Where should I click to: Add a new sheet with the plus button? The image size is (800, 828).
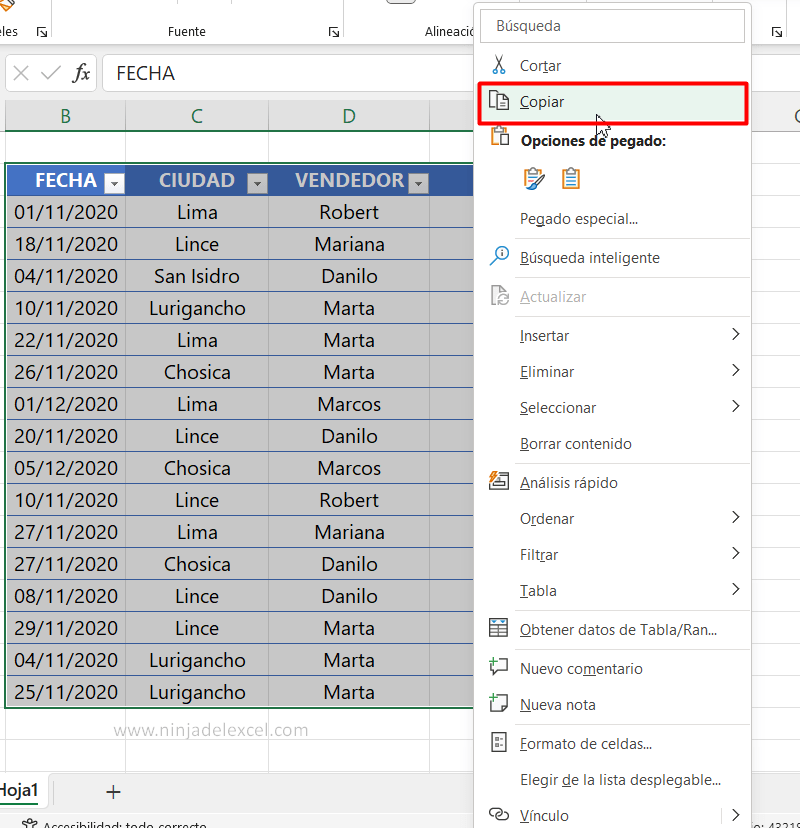pos(113,791)
